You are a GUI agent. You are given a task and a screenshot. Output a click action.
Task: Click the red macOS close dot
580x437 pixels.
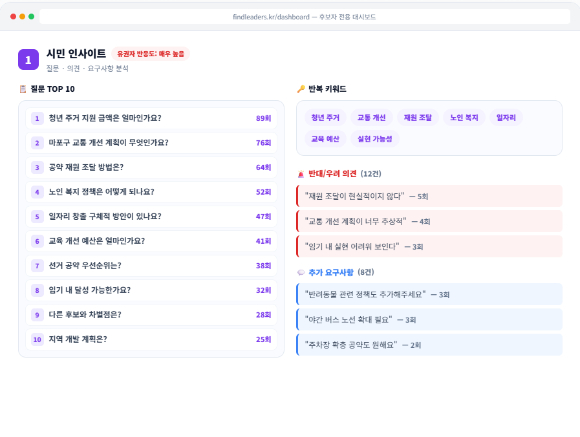click(x=13, y=17)
